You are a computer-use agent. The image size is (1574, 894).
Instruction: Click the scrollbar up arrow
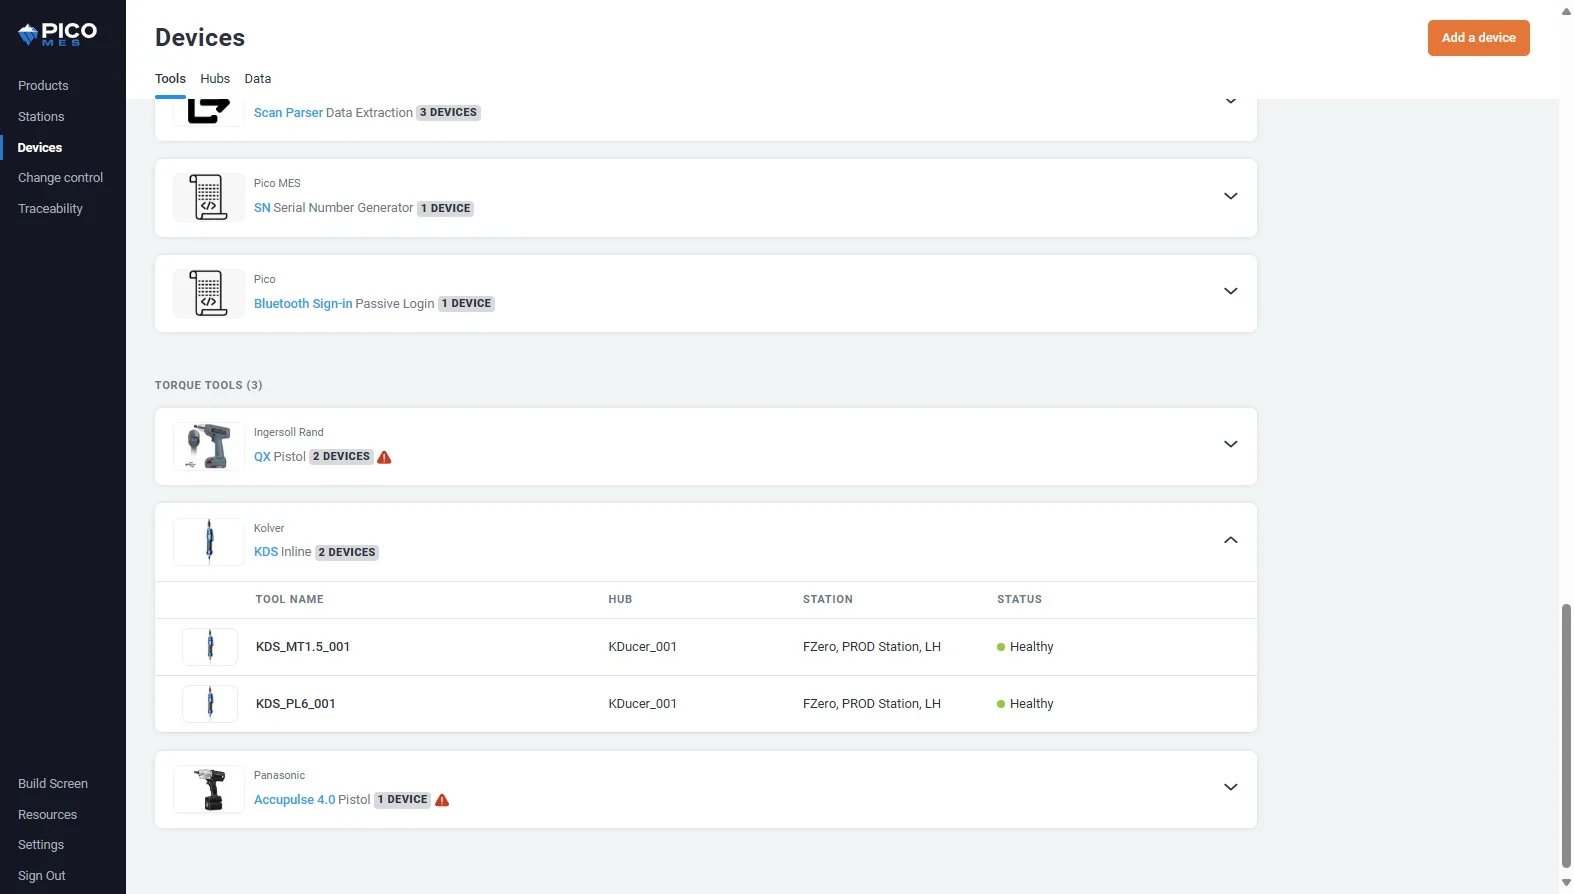[1566, 10]
